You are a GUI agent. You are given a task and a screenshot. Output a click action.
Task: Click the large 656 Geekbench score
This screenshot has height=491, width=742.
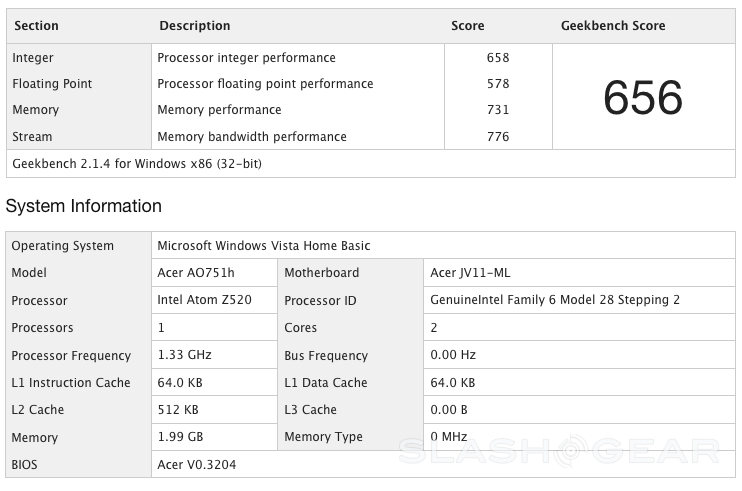pos(643,98)
